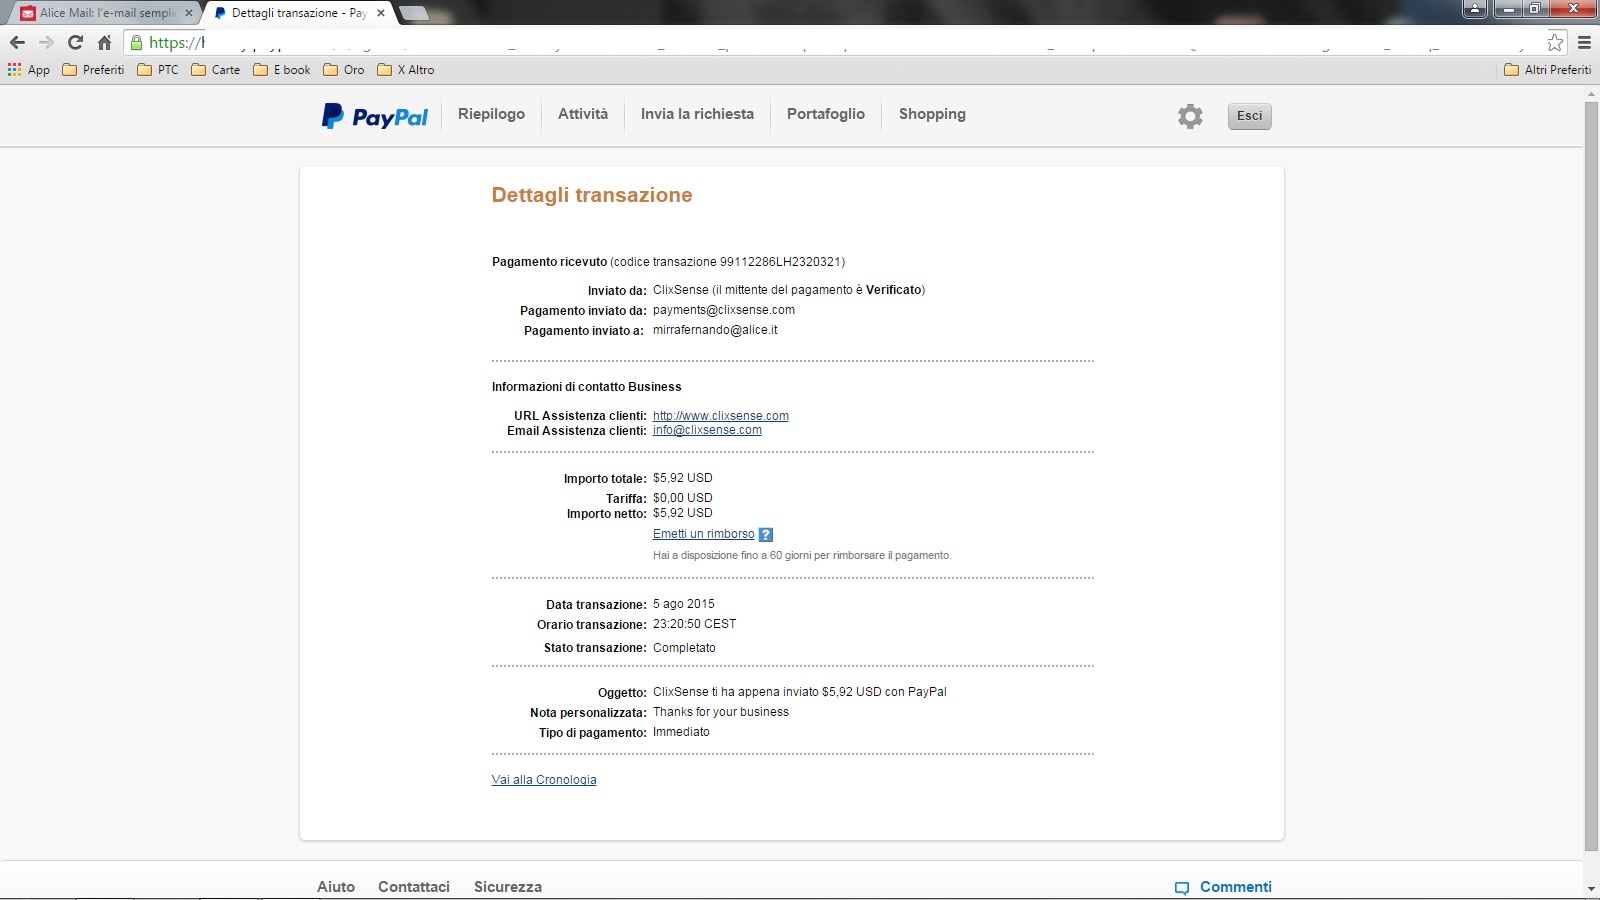Viewport: 1600px width, 900px height.
Task: Click the refund help question mark icon
Action: tap(766, 535)
